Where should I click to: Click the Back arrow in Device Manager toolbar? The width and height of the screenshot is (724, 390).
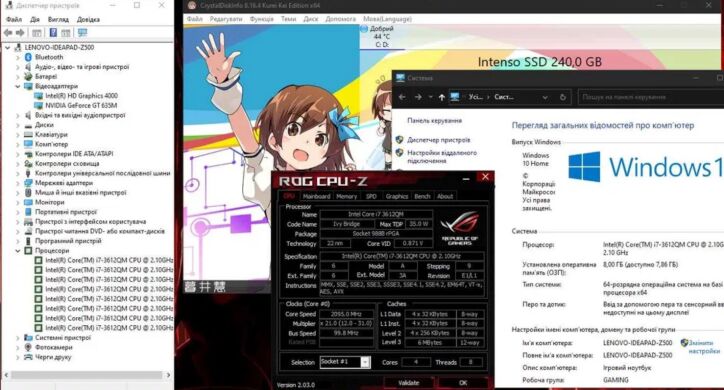(x=8, y=33)
